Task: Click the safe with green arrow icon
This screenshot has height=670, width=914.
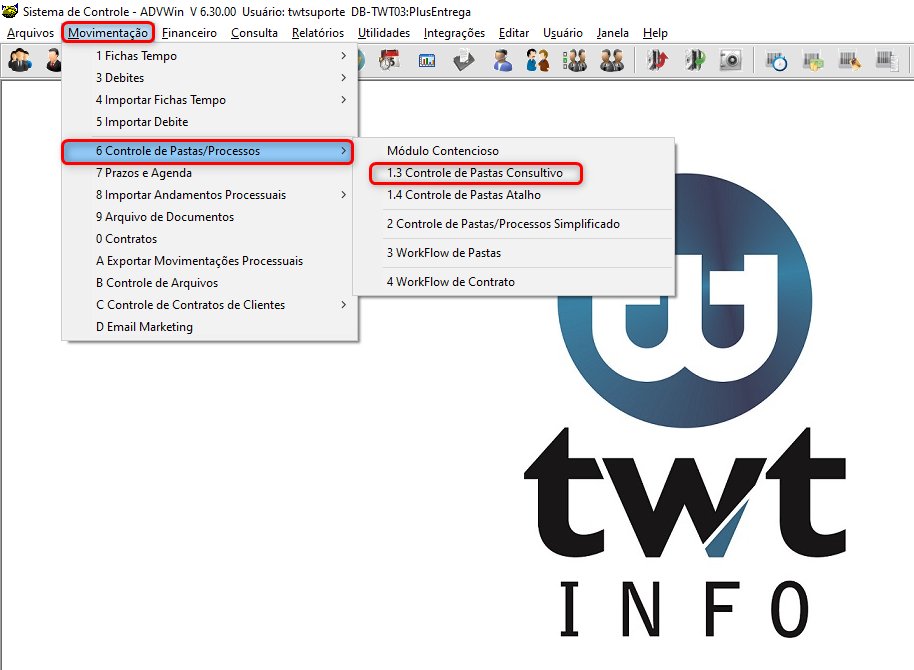Action: pyautogui.click(x=694, y=61)
